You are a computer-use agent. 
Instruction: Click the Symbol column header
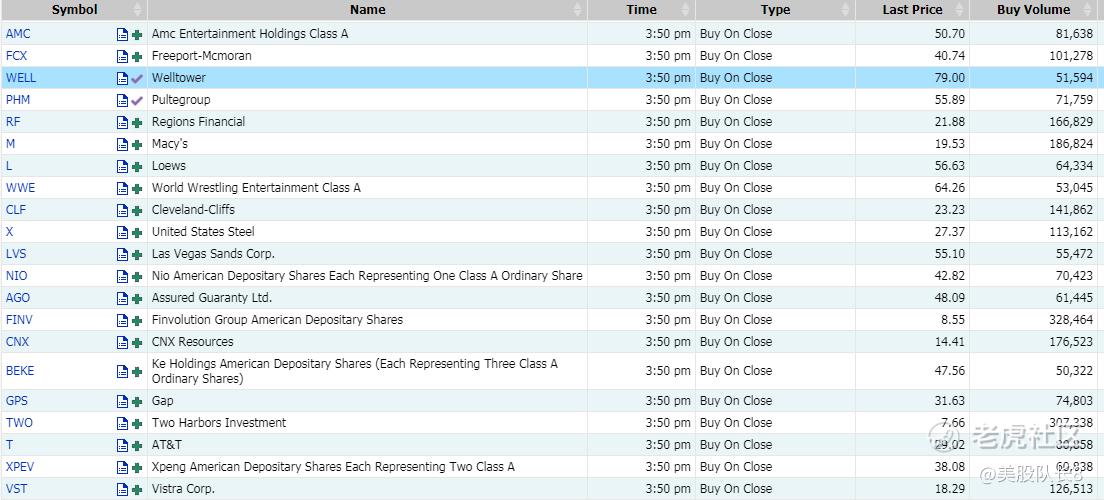(x=75, y=10)
